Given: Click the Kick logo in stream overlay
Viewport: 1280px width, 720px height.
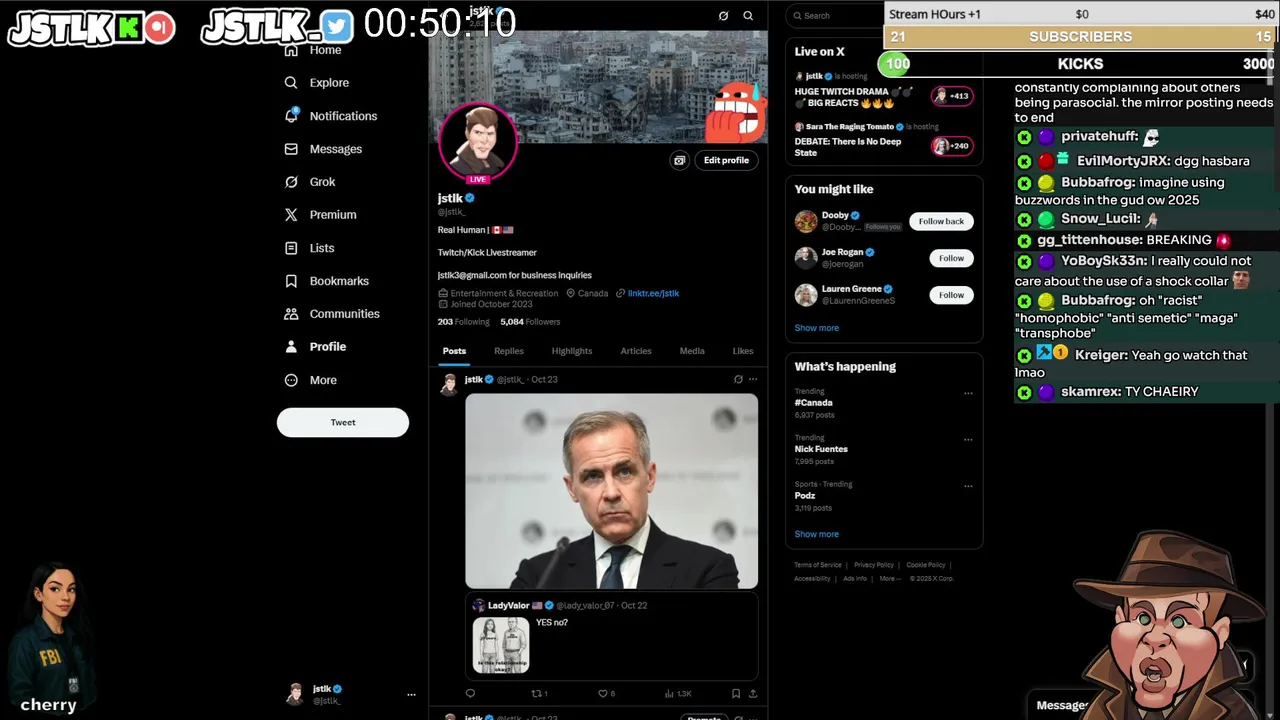Looking at the screenshot, I should [129, 28].
